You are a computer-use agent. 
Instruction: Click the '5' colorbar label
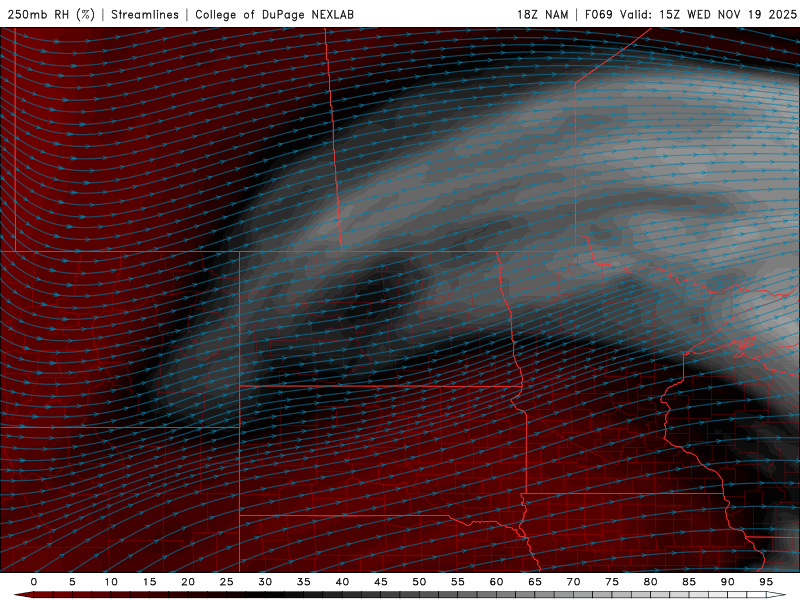[72, 582]
